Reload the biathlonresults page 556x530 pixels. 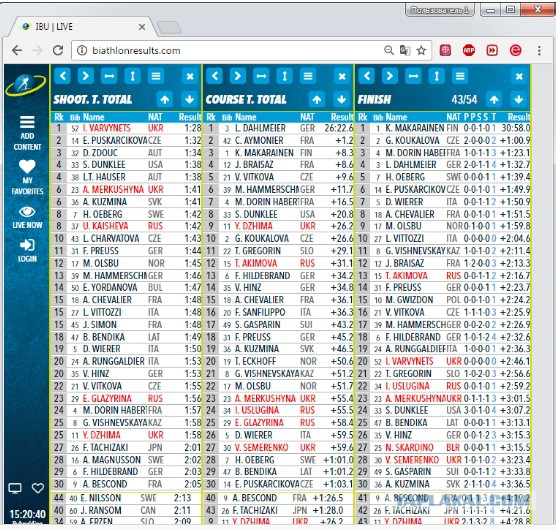click(x=58, y=50)
